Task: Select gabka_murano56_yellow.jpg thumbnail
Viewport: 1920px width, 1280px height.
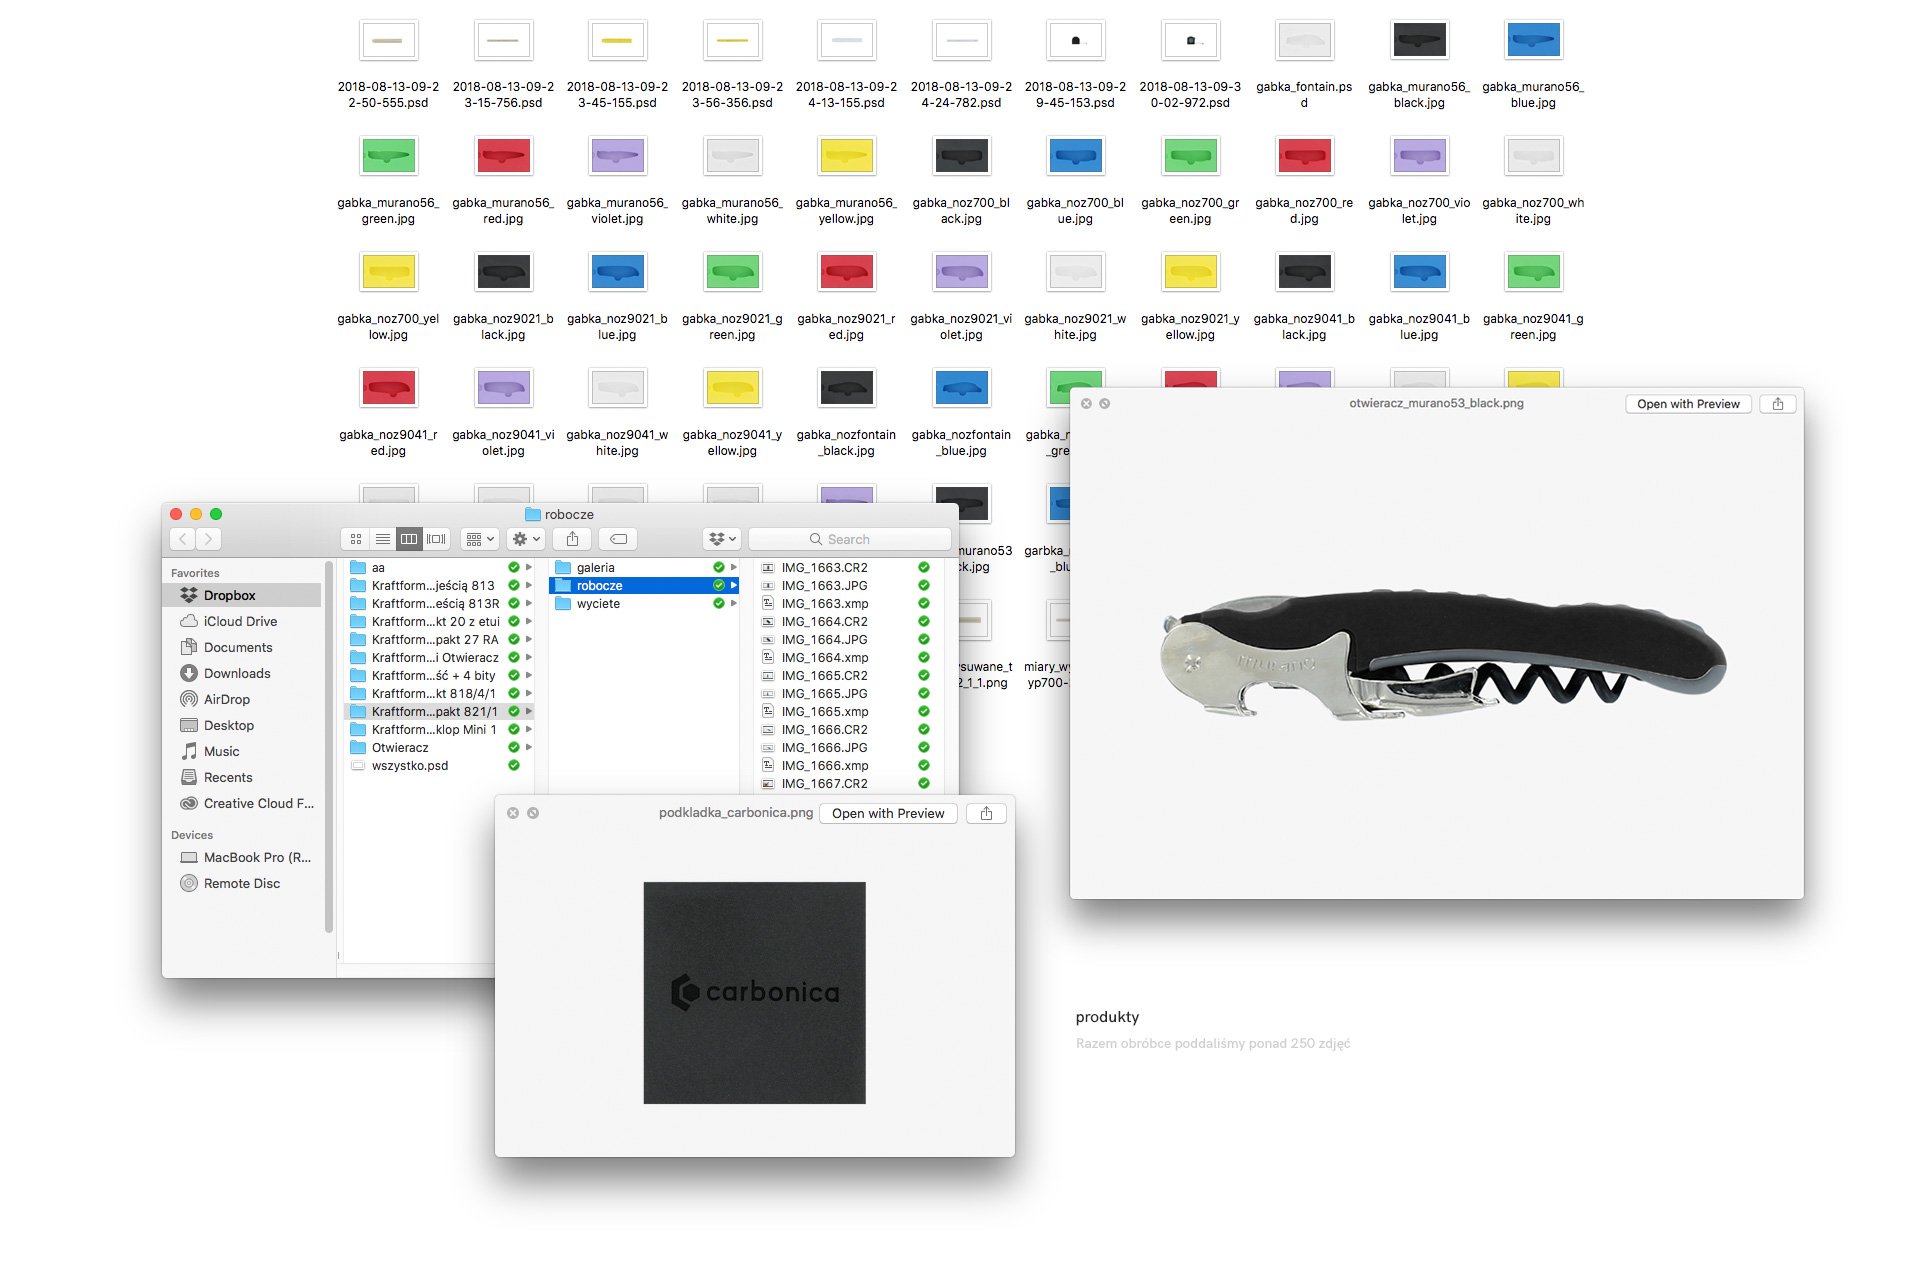Action: point(846,156)
